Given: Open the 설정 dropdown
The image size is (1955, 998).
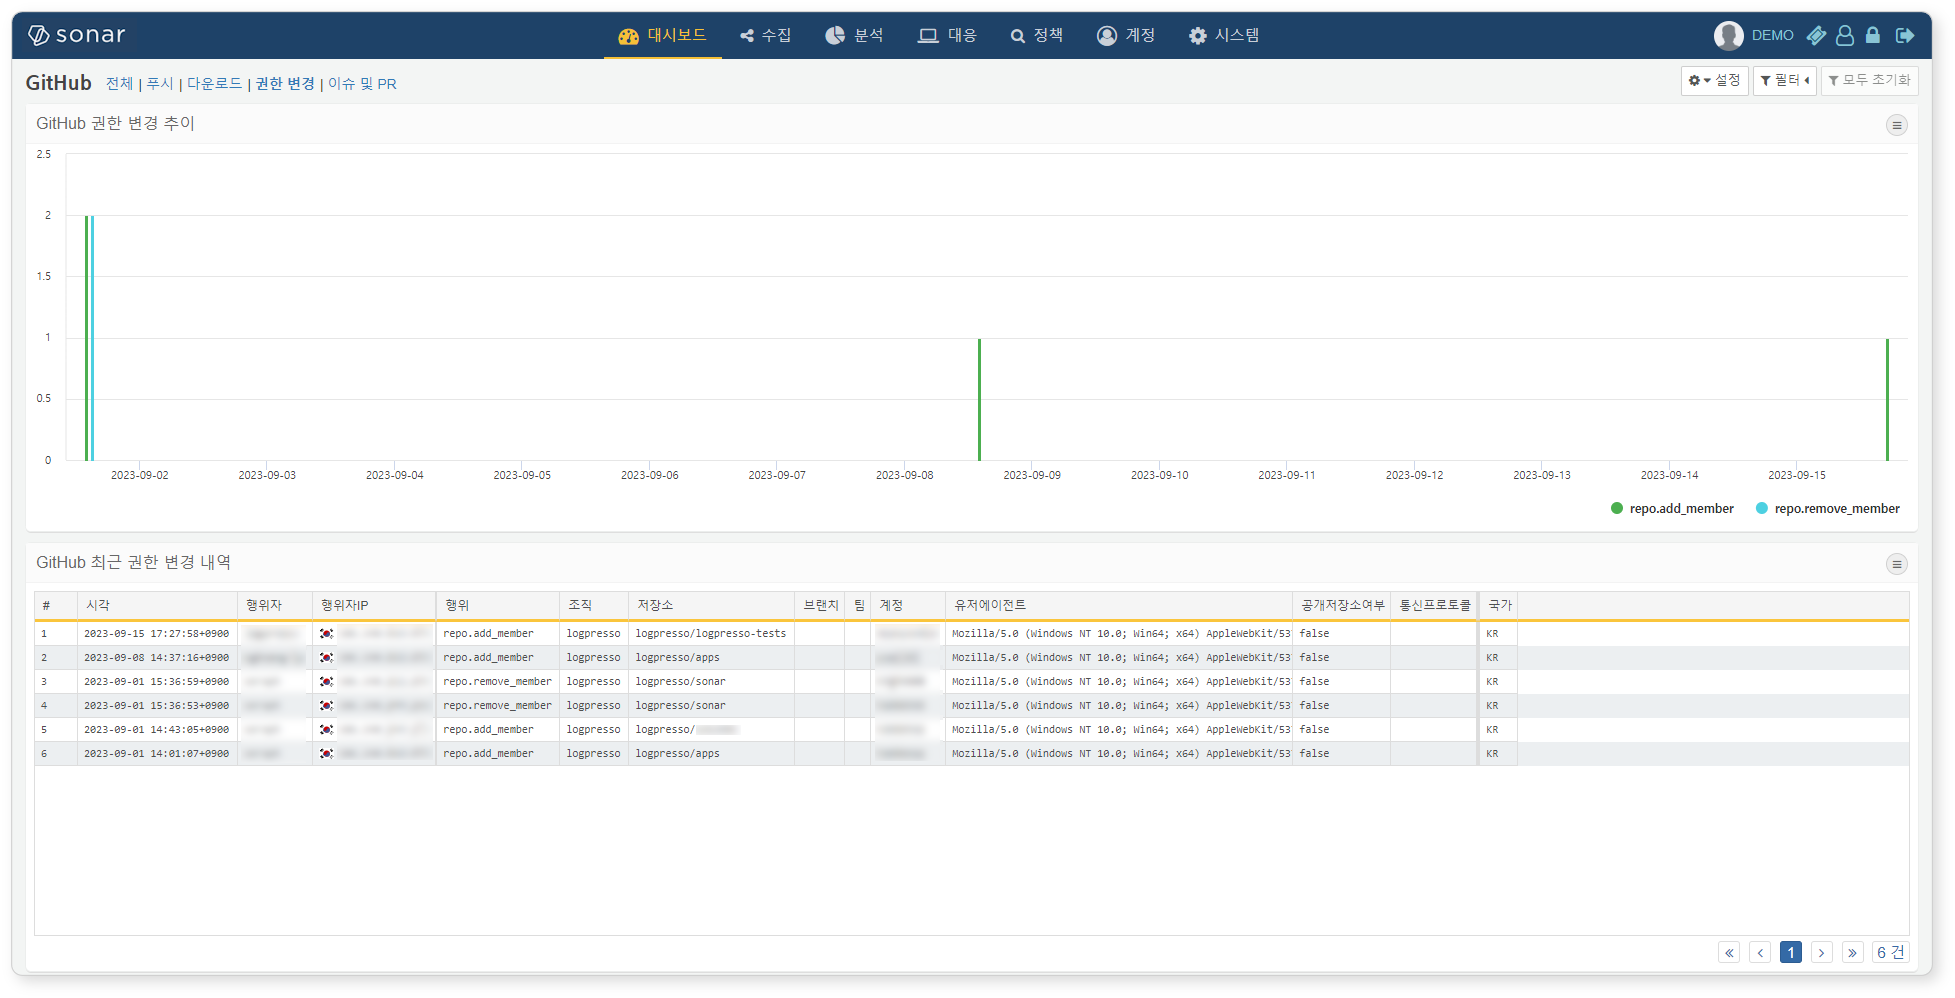Looking at the screenshot, I should click(x=1714, y=80).
